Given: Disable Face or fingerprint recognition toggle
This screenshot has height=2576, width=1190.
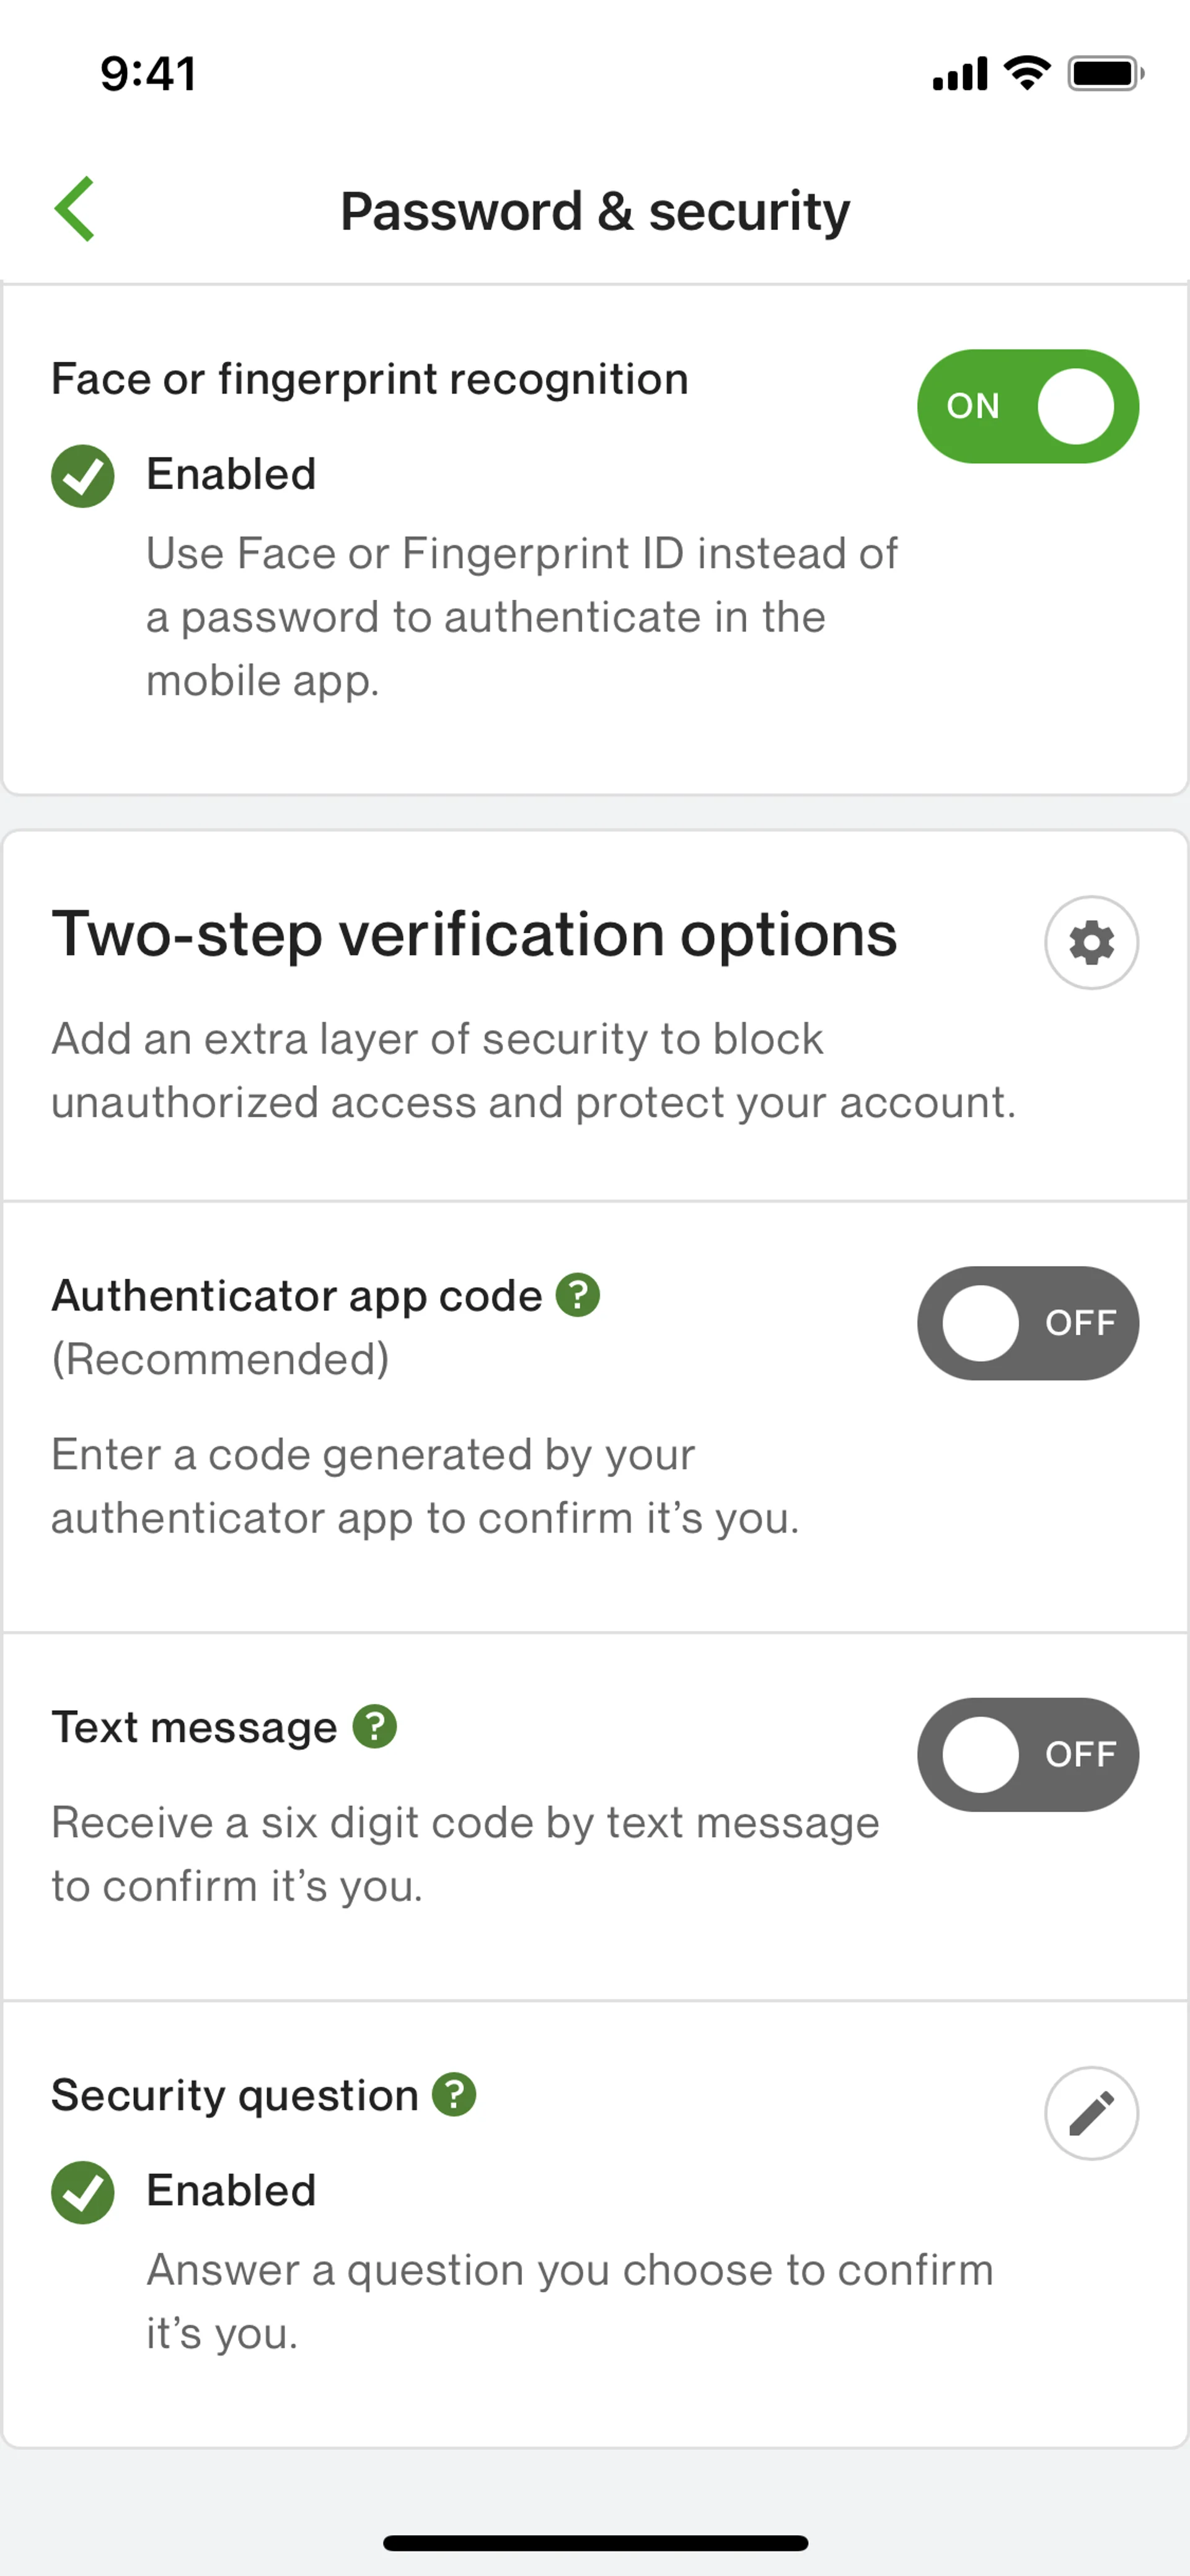Looking at the screenshot, I should coord(1027,406).
